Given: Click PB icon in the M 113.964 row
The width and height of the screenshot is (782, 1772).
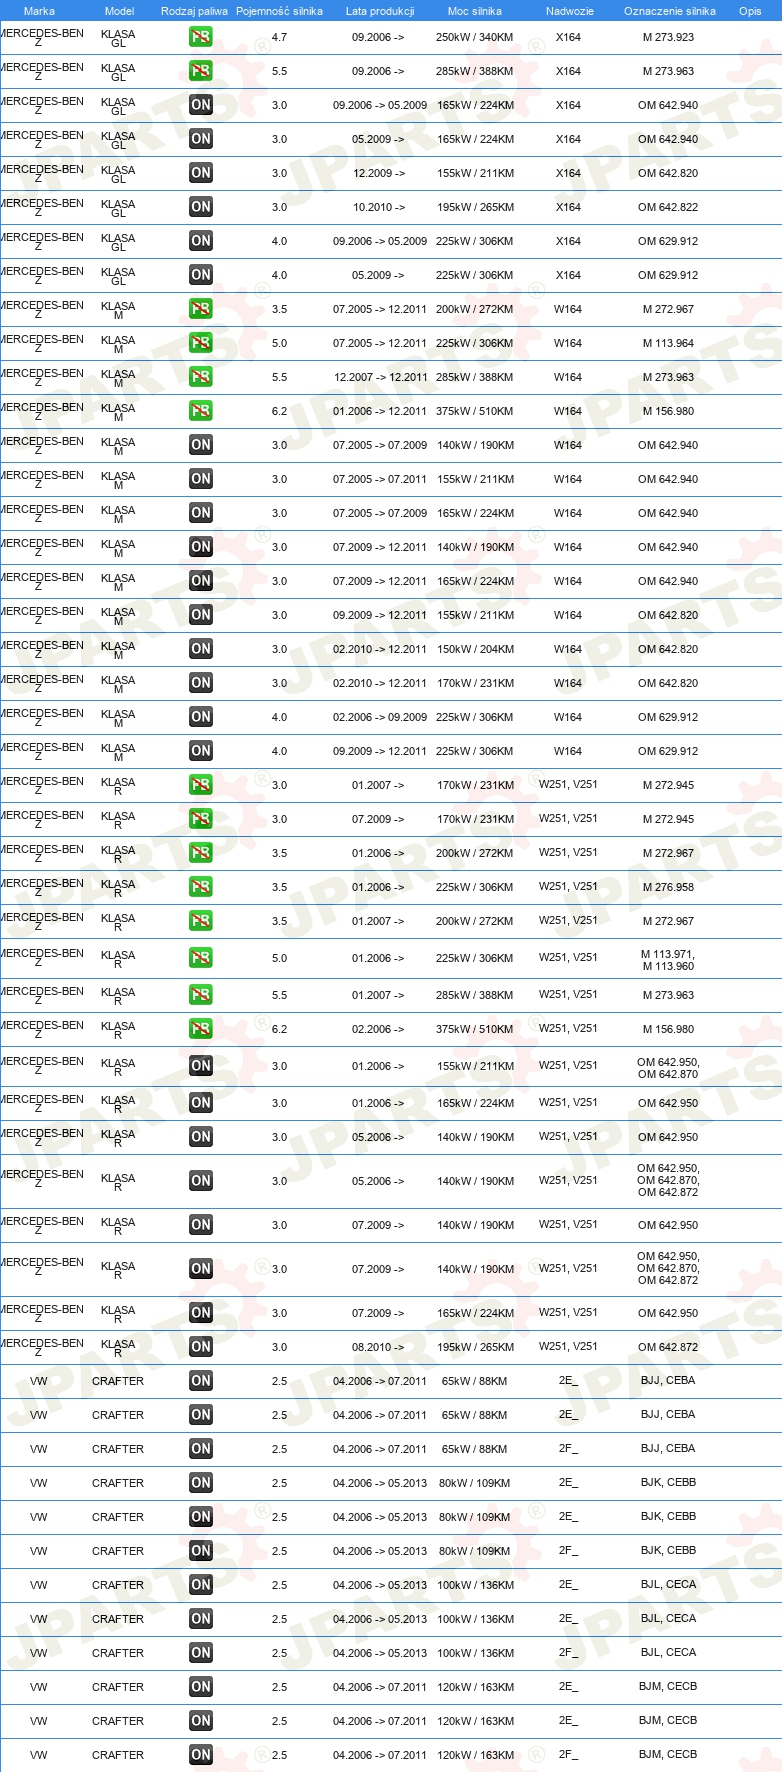Looking at the screenshot, I should (201, 343).
